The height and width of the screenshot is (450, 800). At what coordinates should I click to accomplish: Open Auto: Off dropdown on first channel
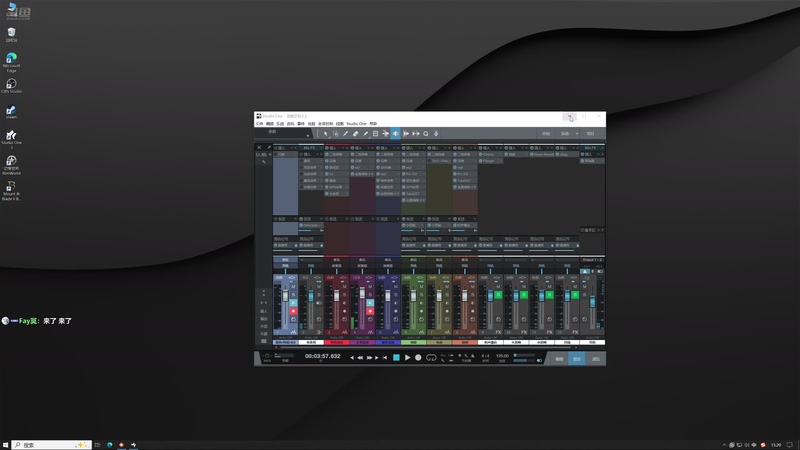(x=285, y=338)
